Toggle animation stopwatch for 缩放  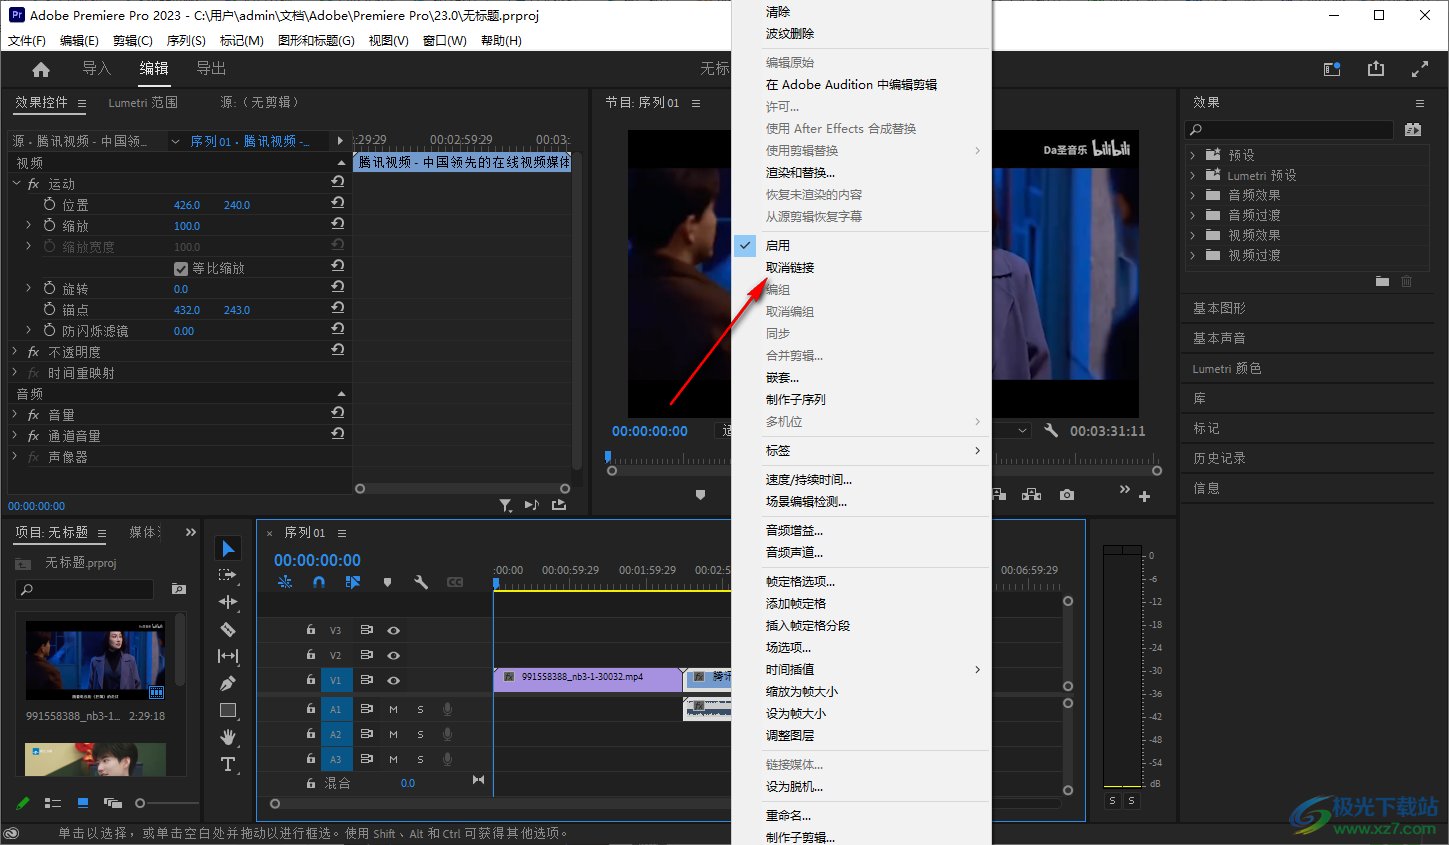point(50,225)
